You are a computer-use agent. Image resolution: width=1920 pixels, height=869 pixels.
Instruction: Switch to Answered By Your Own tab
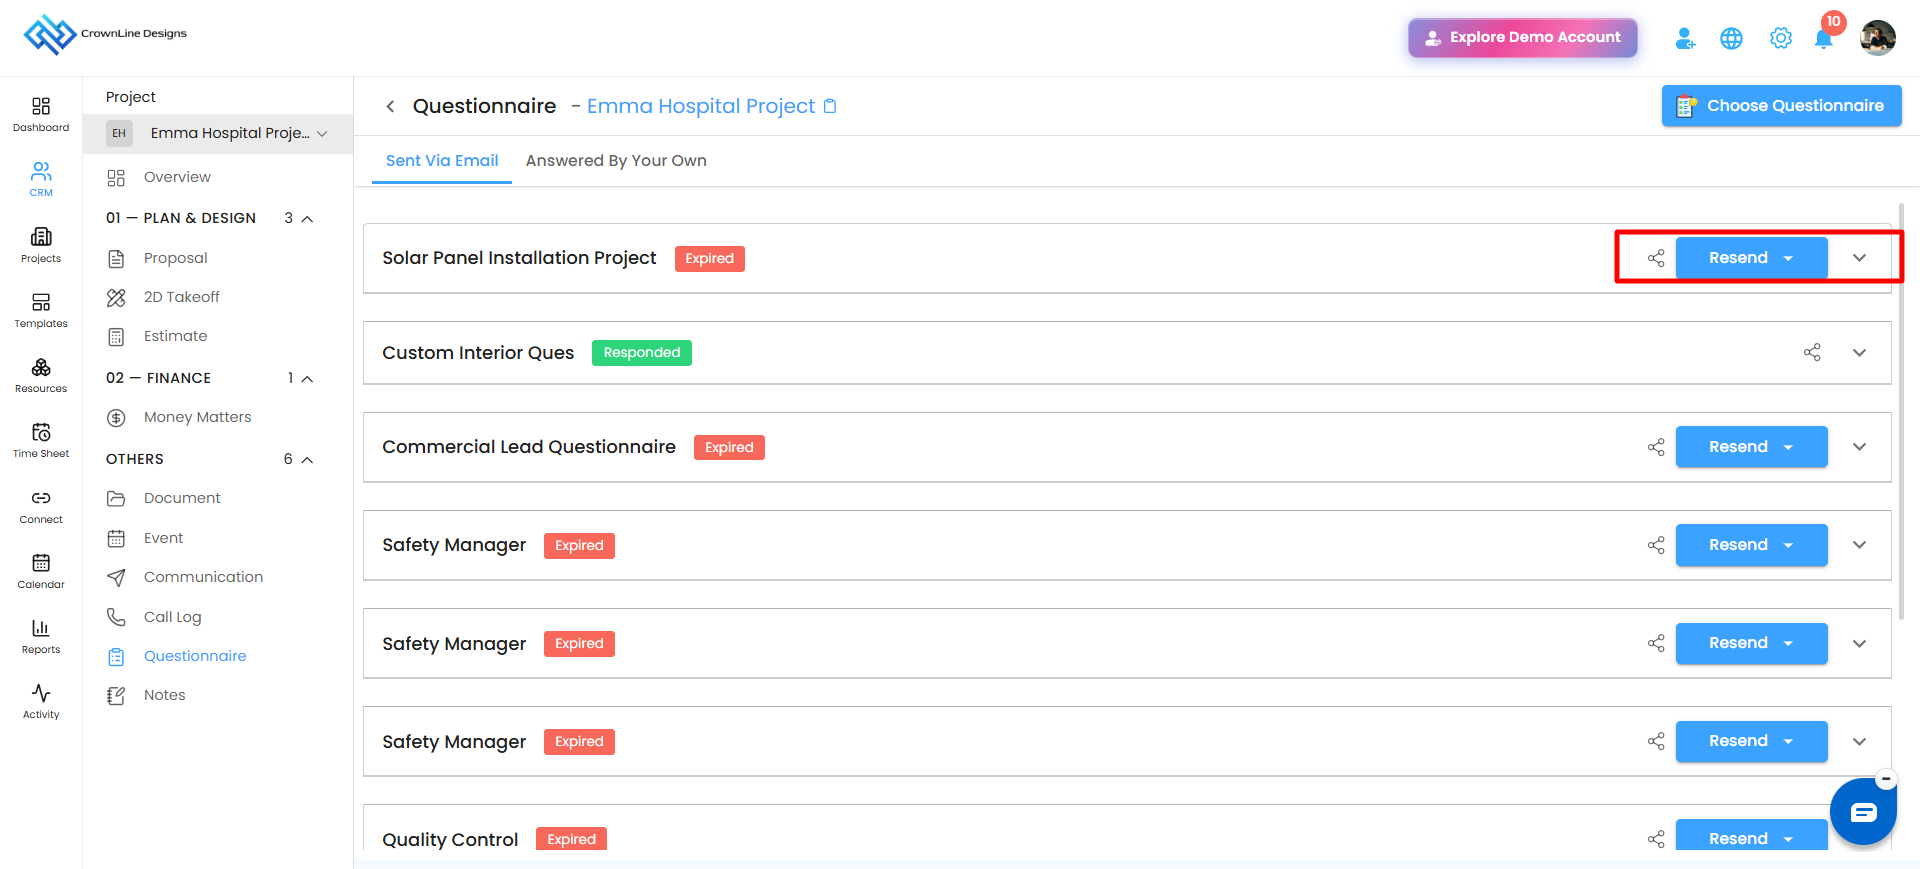click(x=616, y=161)
